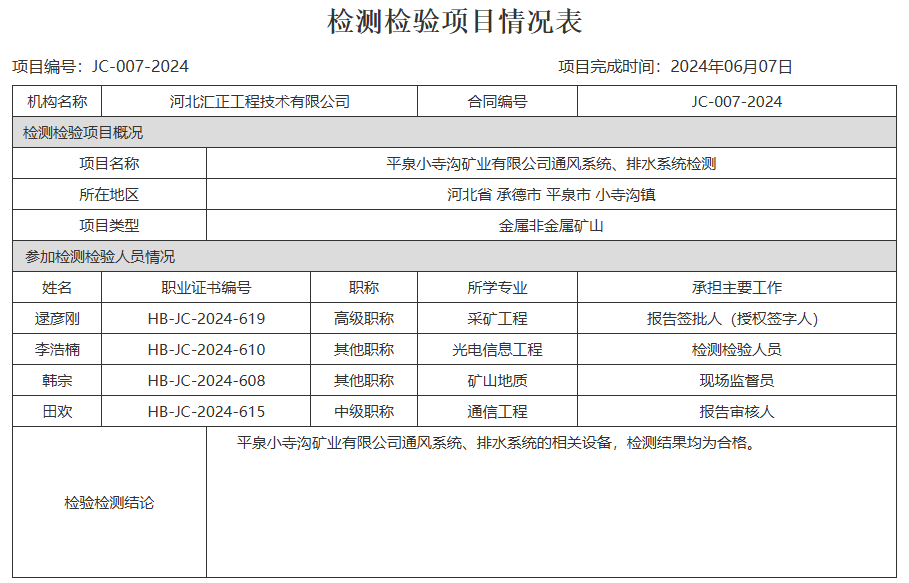This screenshot has height=583, width=909.
Task: Click the 职称 column header
Action: [364, 287]
